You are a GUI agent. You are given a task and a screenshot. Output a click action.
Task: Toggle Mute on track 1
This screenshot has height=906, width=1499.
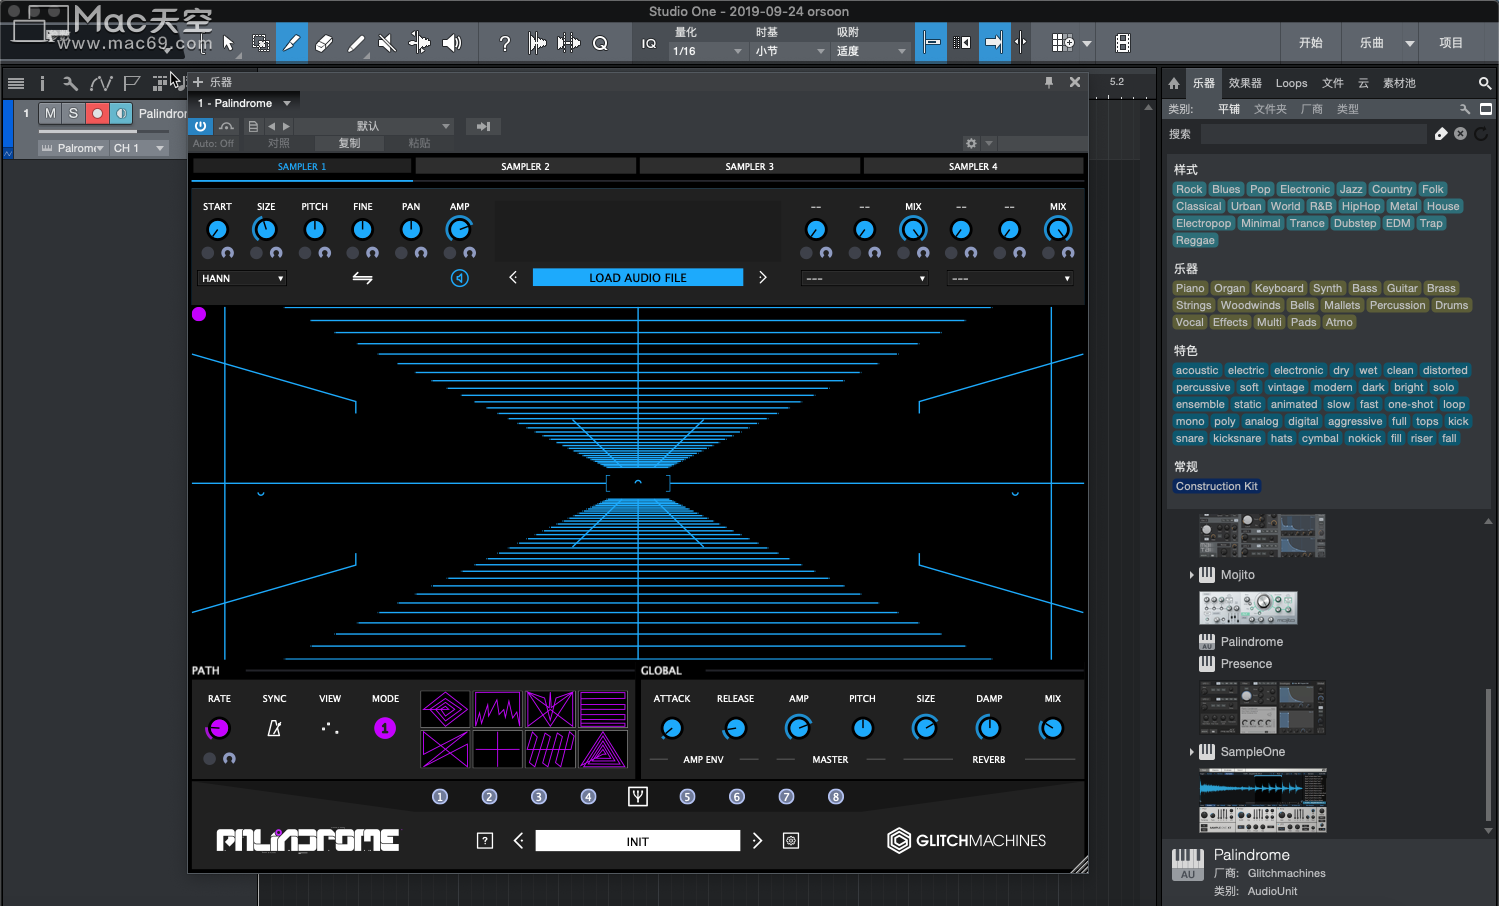tap(50, 113)
